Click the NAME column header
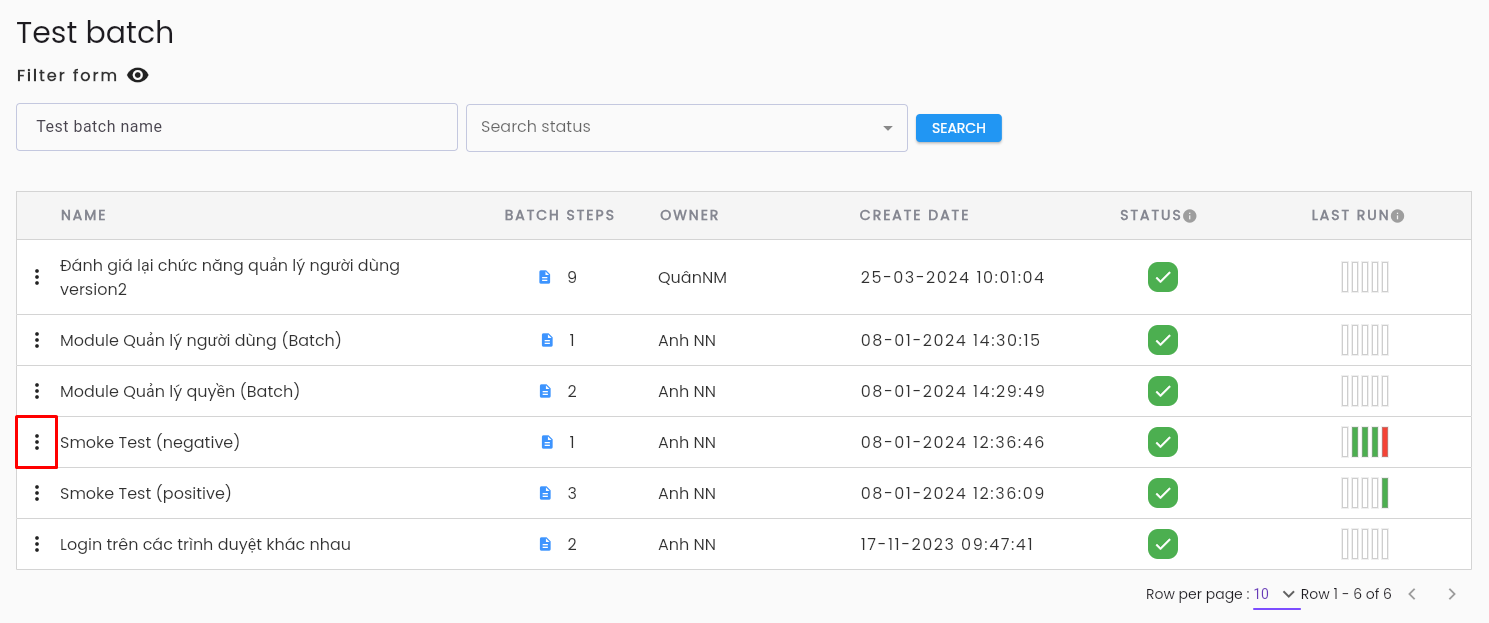 click(x=84, y=216)
